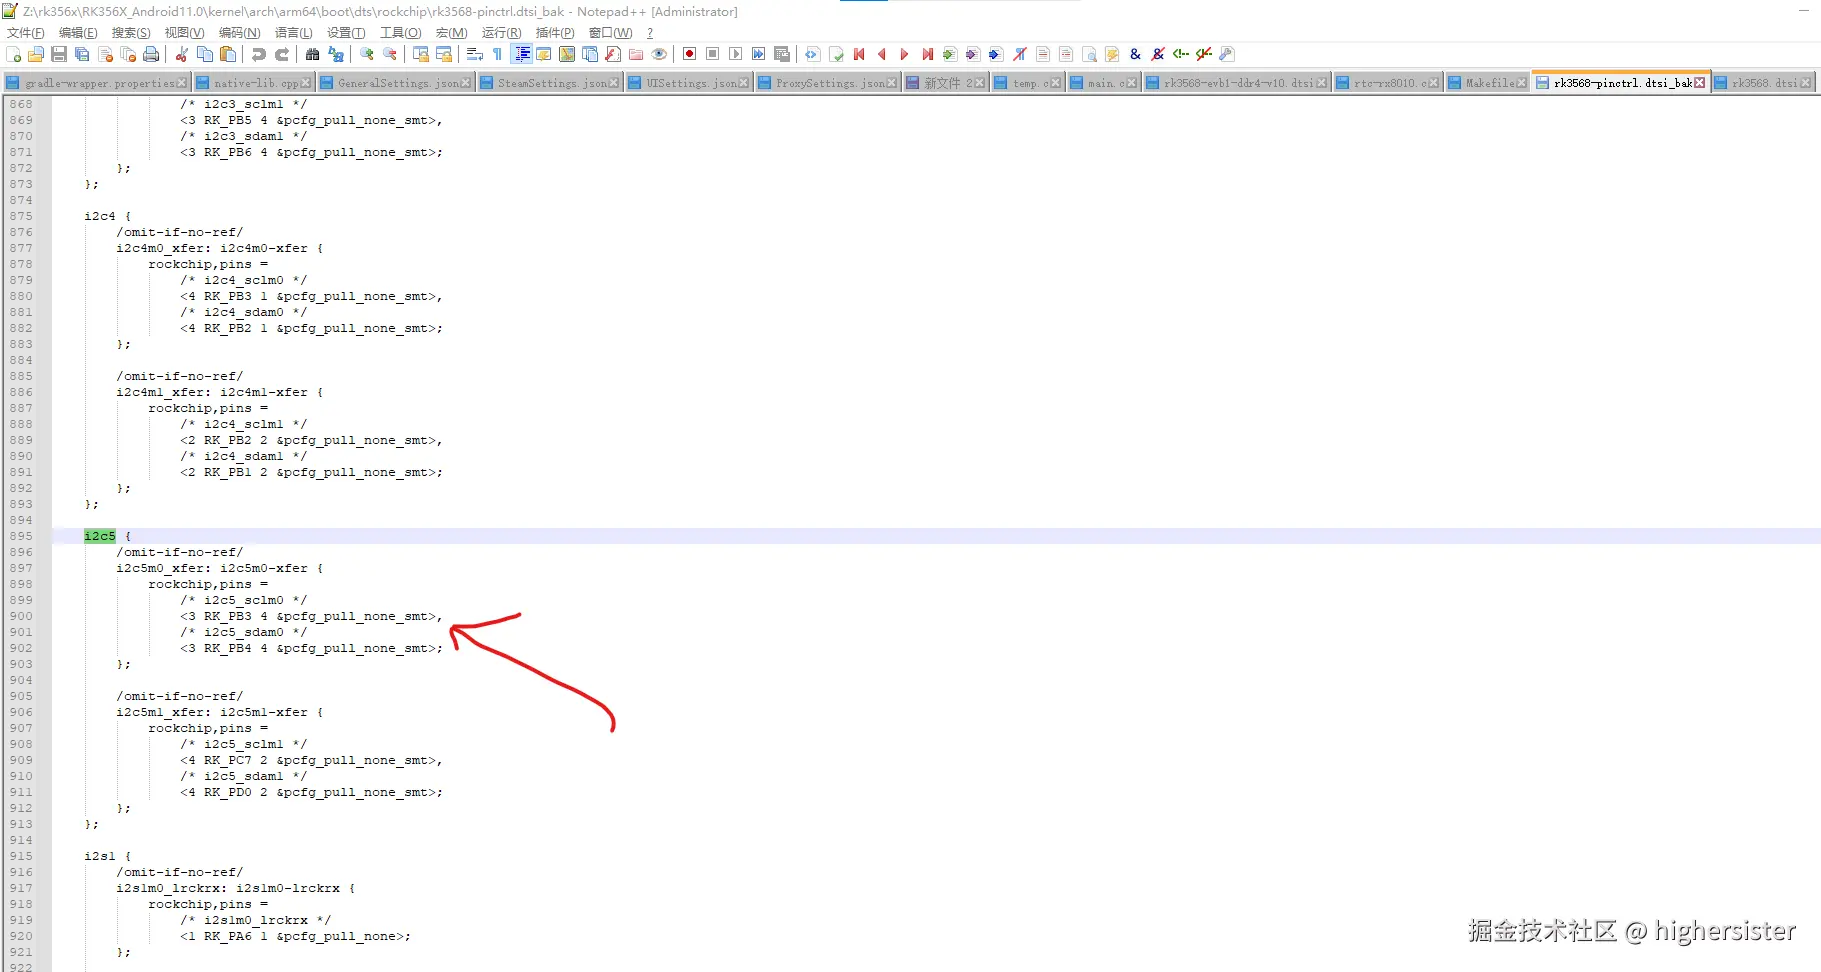This screenshot has height=972, width=1821.
Task: Open the Replace tool icon
Action: click(336, 54)
